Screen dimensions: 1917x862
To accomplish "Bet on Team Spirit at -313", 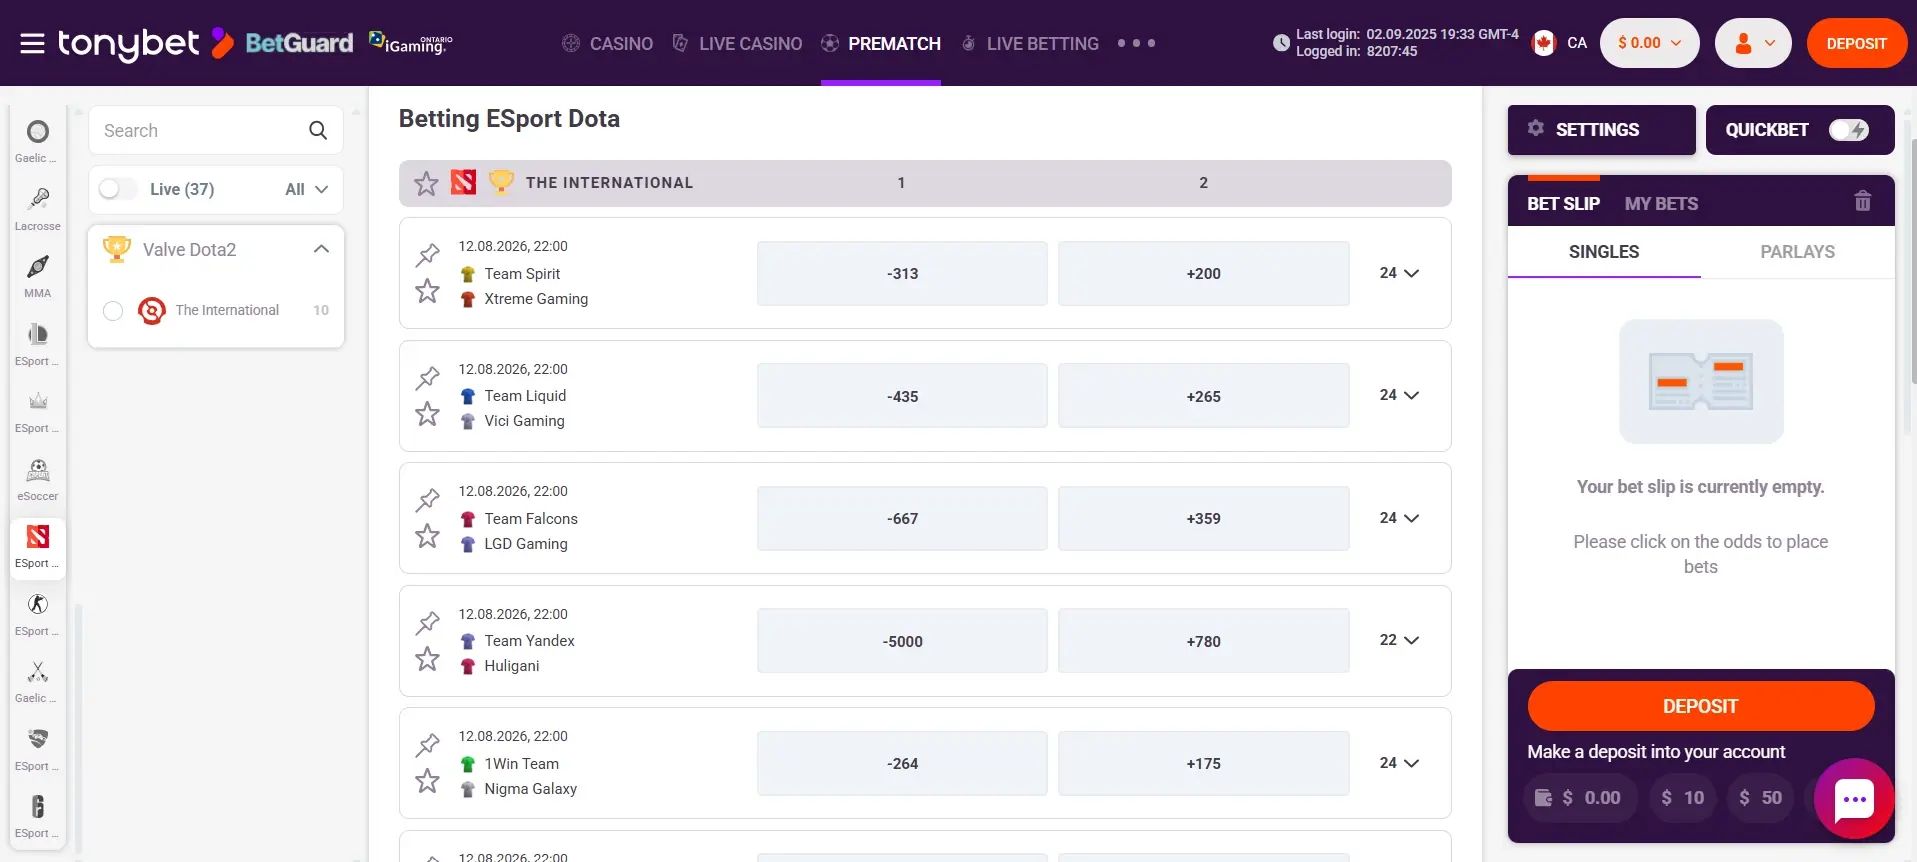I will (902, 273).
